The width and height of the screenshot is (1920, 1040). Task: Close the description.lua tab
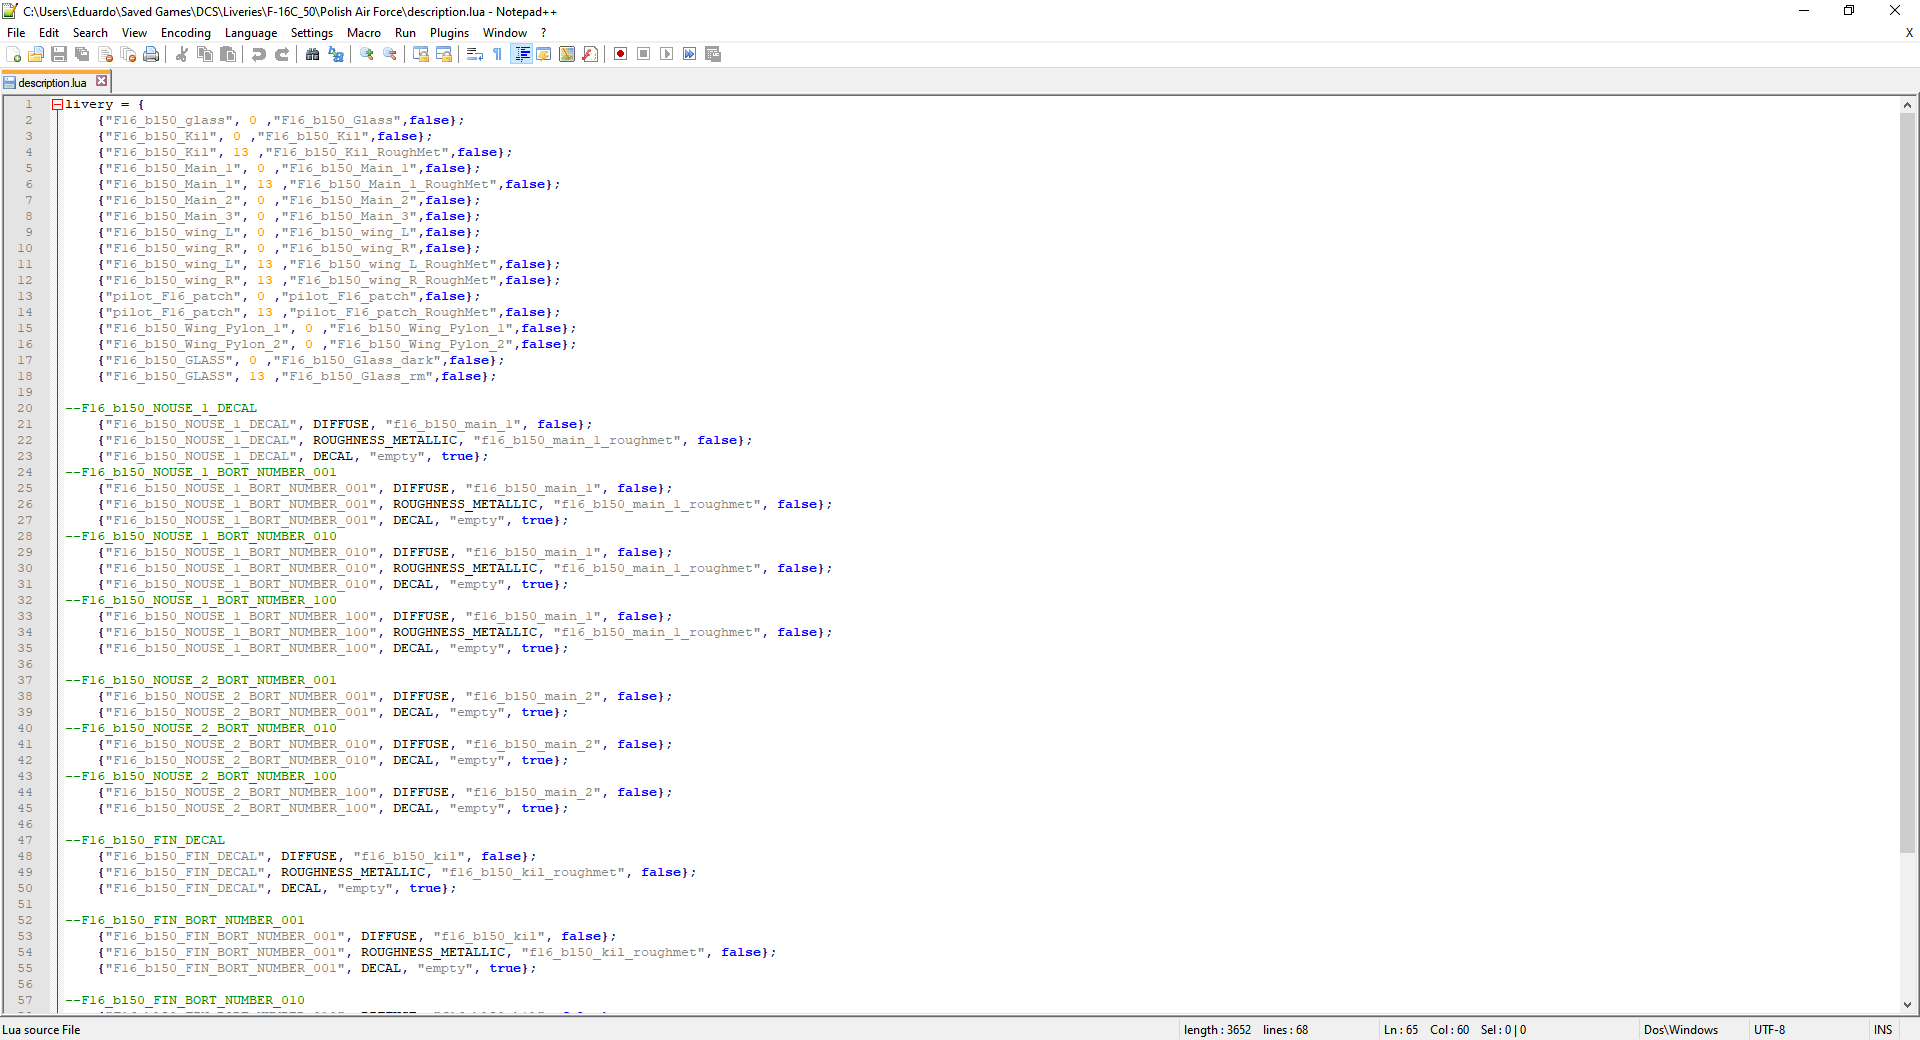pos(101,81)
